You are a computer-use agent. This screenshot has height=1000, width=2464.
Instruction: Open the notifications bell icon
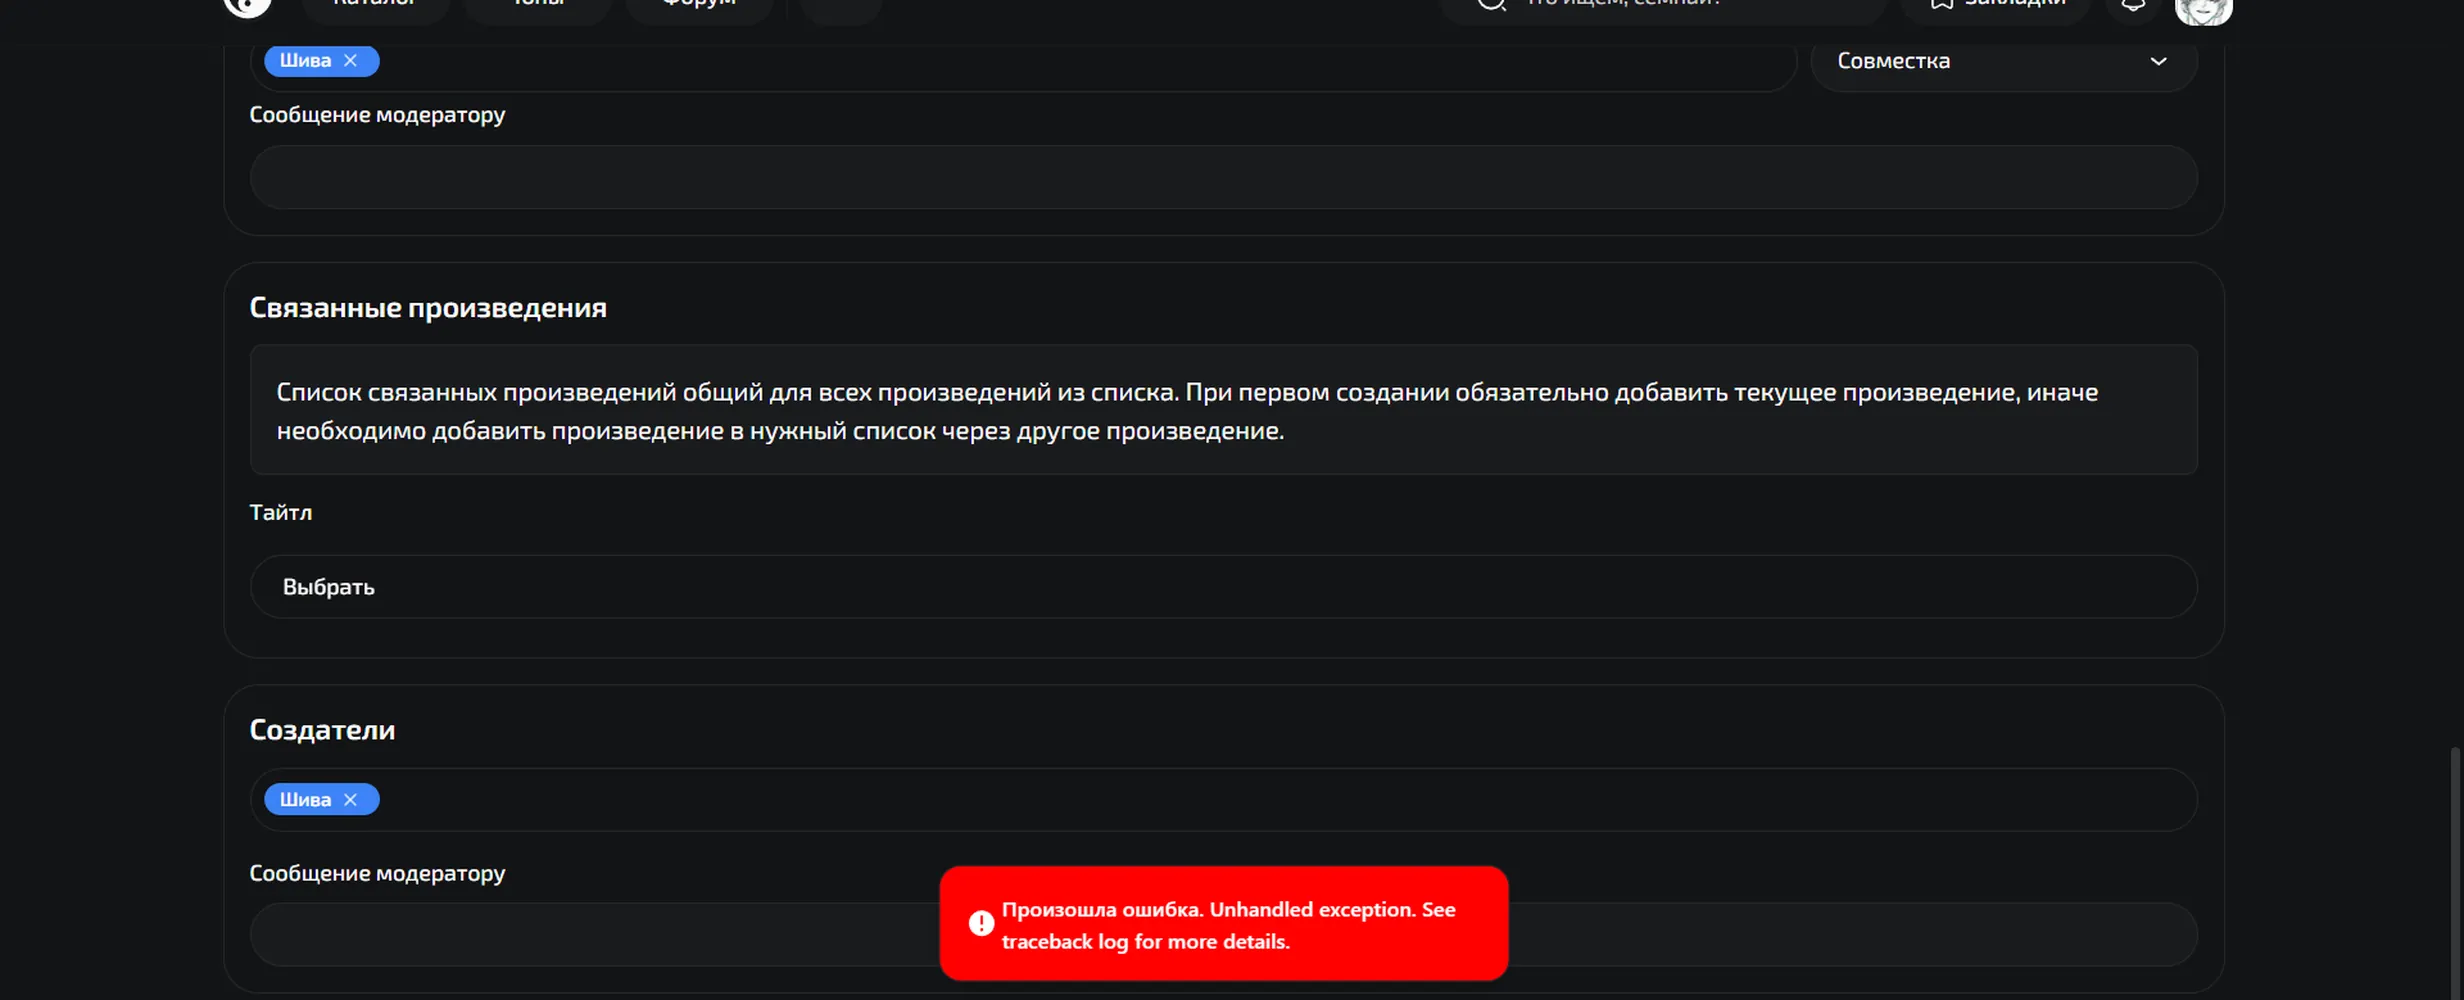pos(2133,5)
